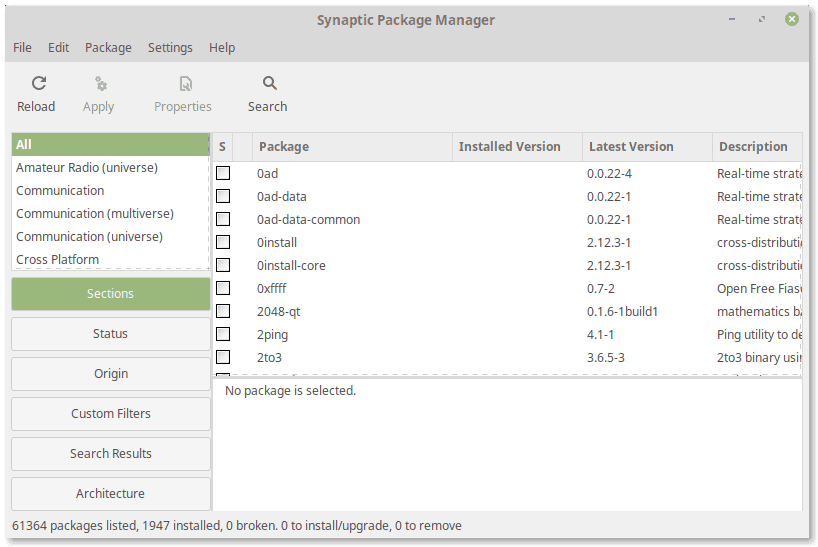
Task: Click the Apply gears icon
Action: click(101, 83)
